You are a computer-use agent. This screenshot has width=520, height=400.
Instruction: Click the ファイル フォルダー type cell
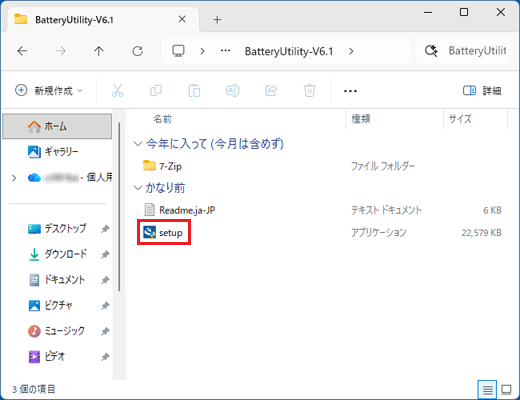tap(383, 166)
